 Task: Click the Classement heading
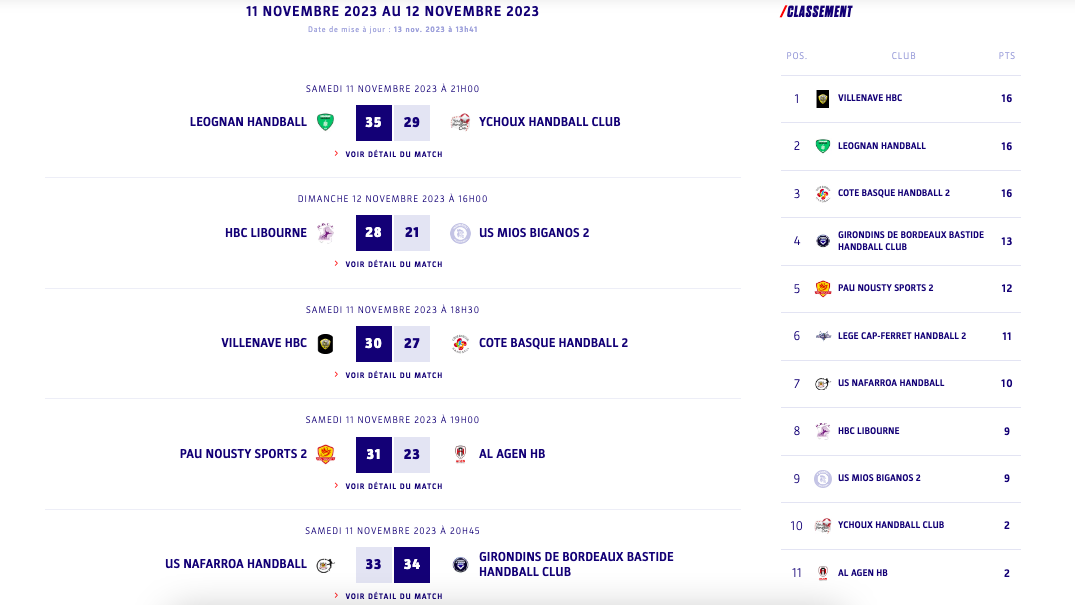[817, 12]
